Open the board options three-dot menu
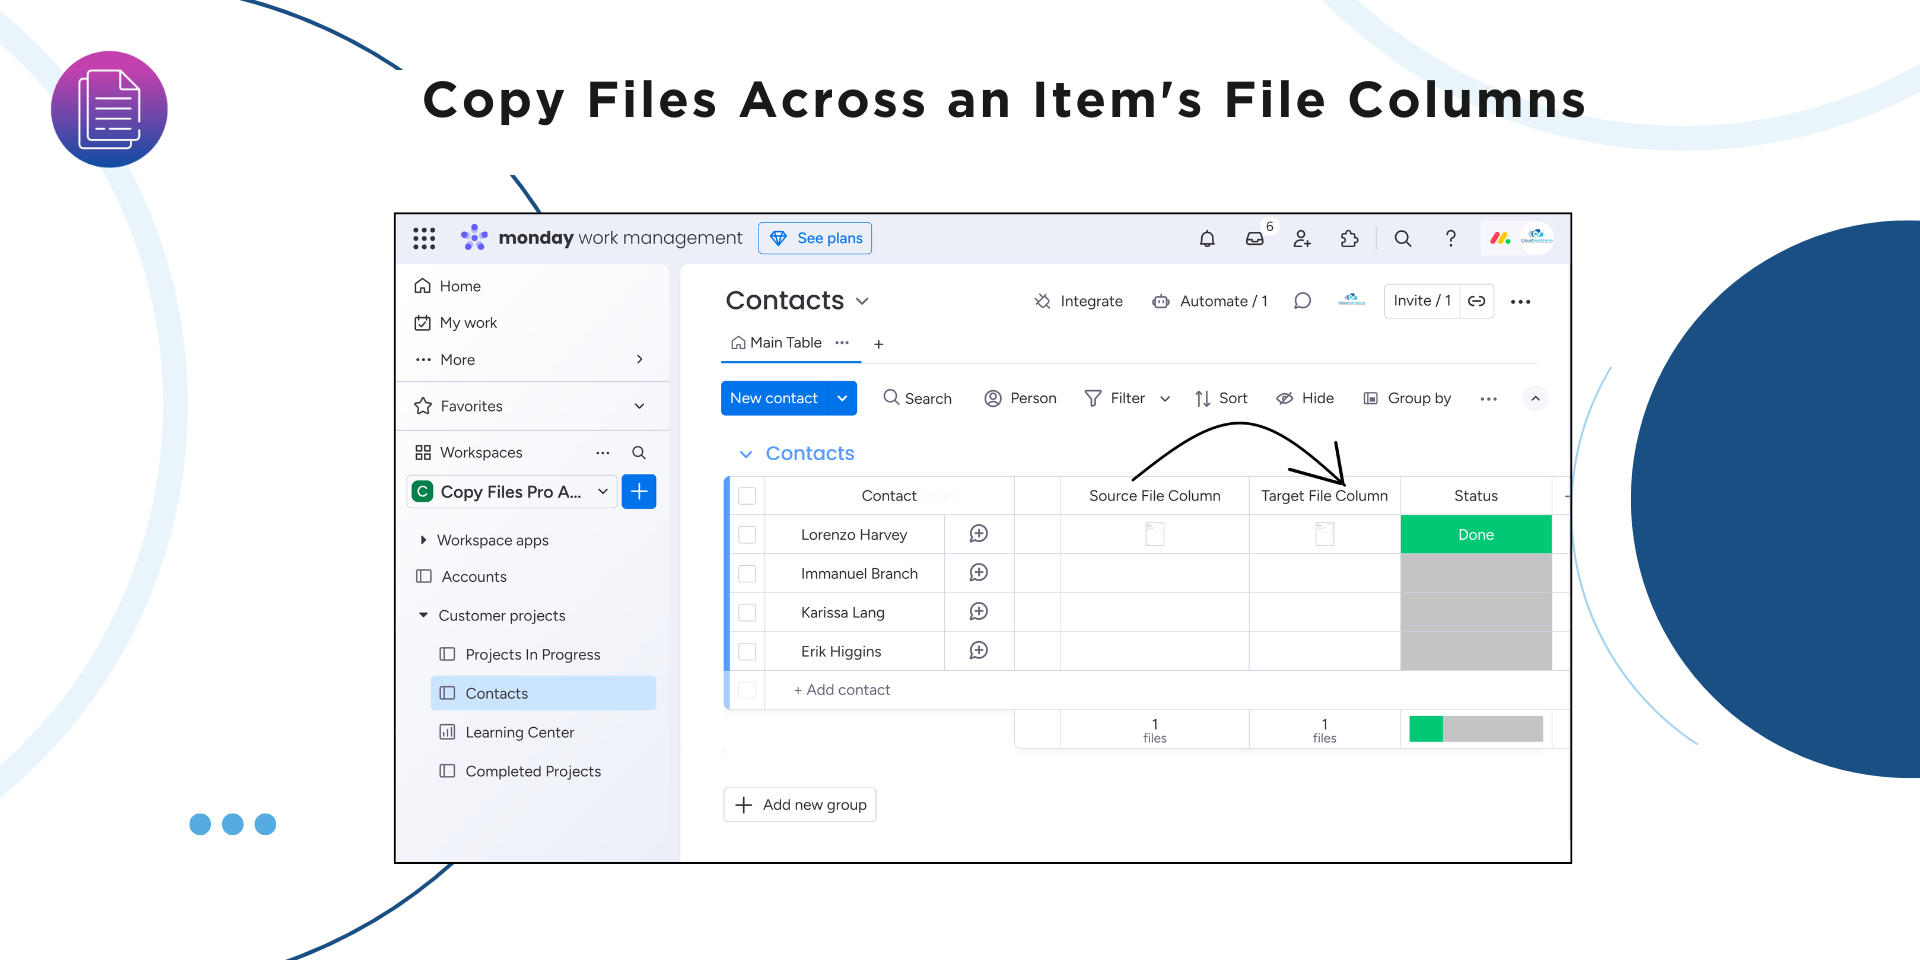1920x960 pixels. point(1520,301)
